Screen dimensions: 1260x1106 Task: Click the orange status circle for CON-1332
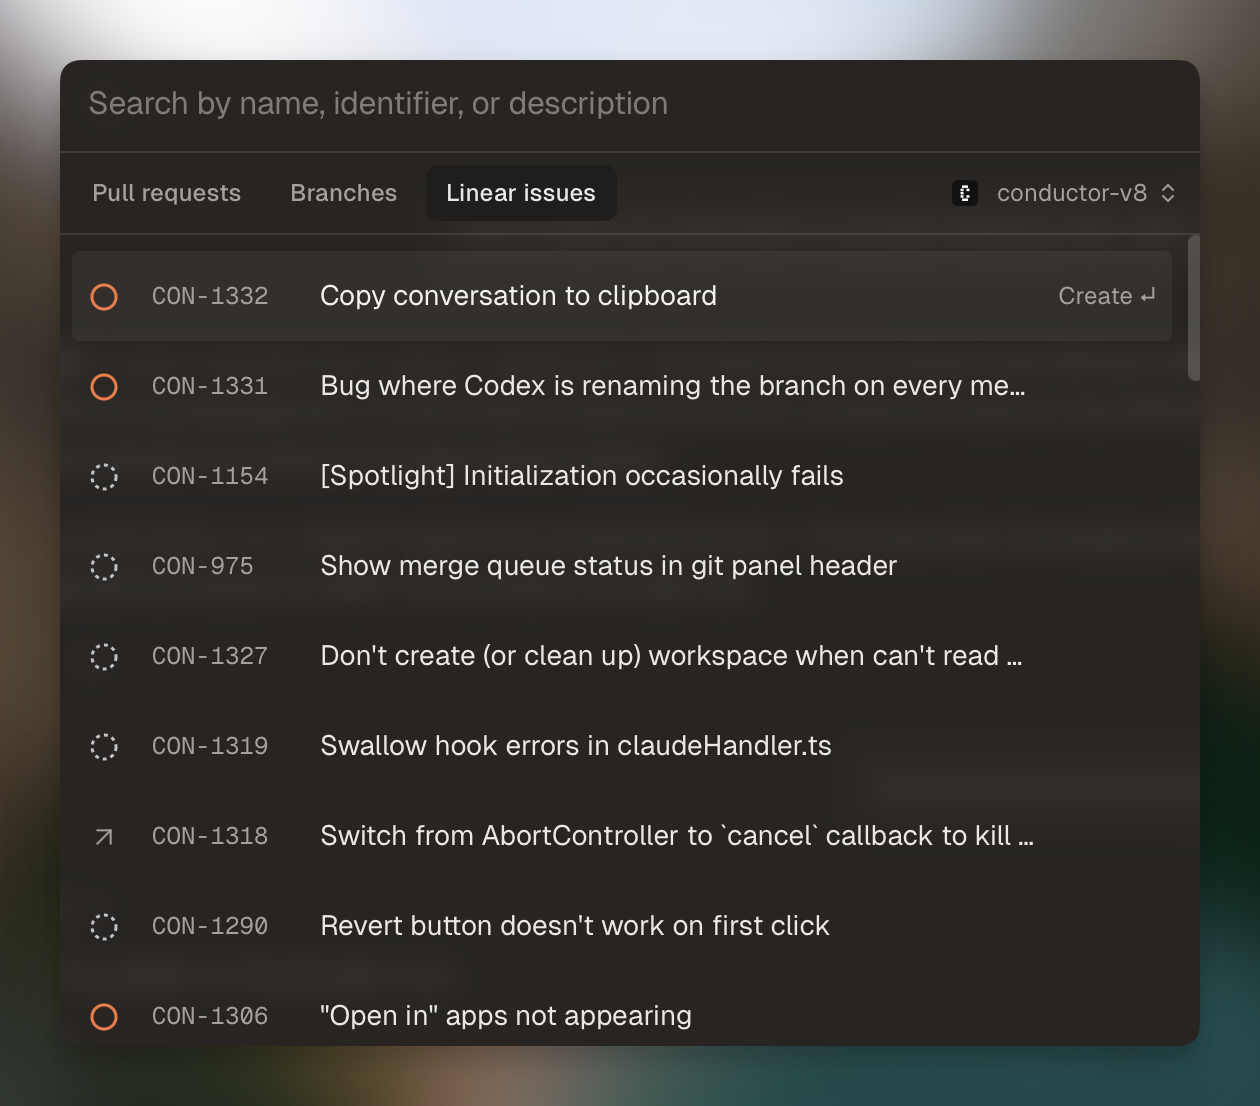[104, 297]
